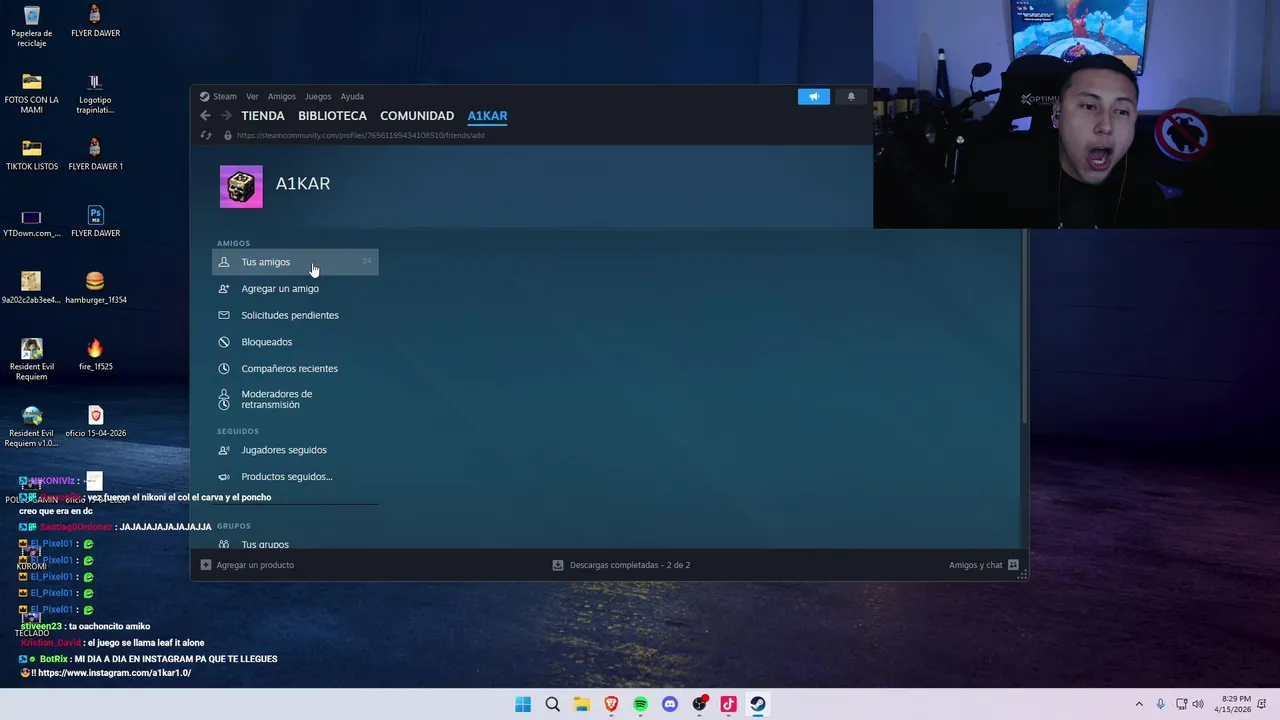1280x720 pixels.
Task: Select the Logotipo trapinlati desktop file
Action: coord(95,93)
